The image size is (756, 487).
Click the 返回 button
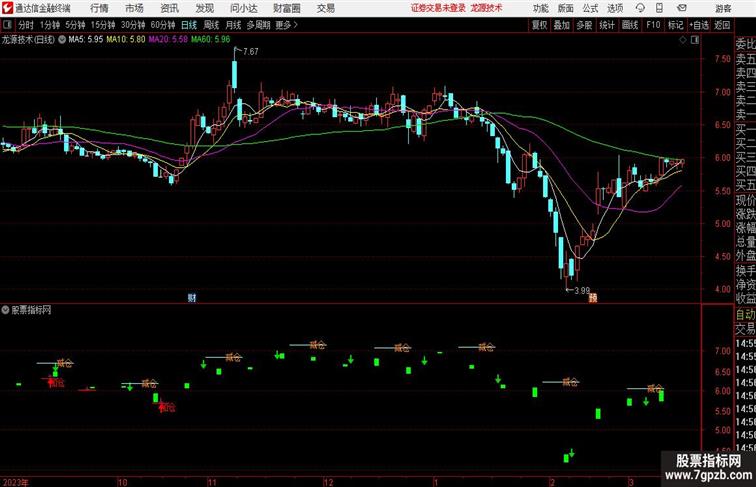[722, 25]
